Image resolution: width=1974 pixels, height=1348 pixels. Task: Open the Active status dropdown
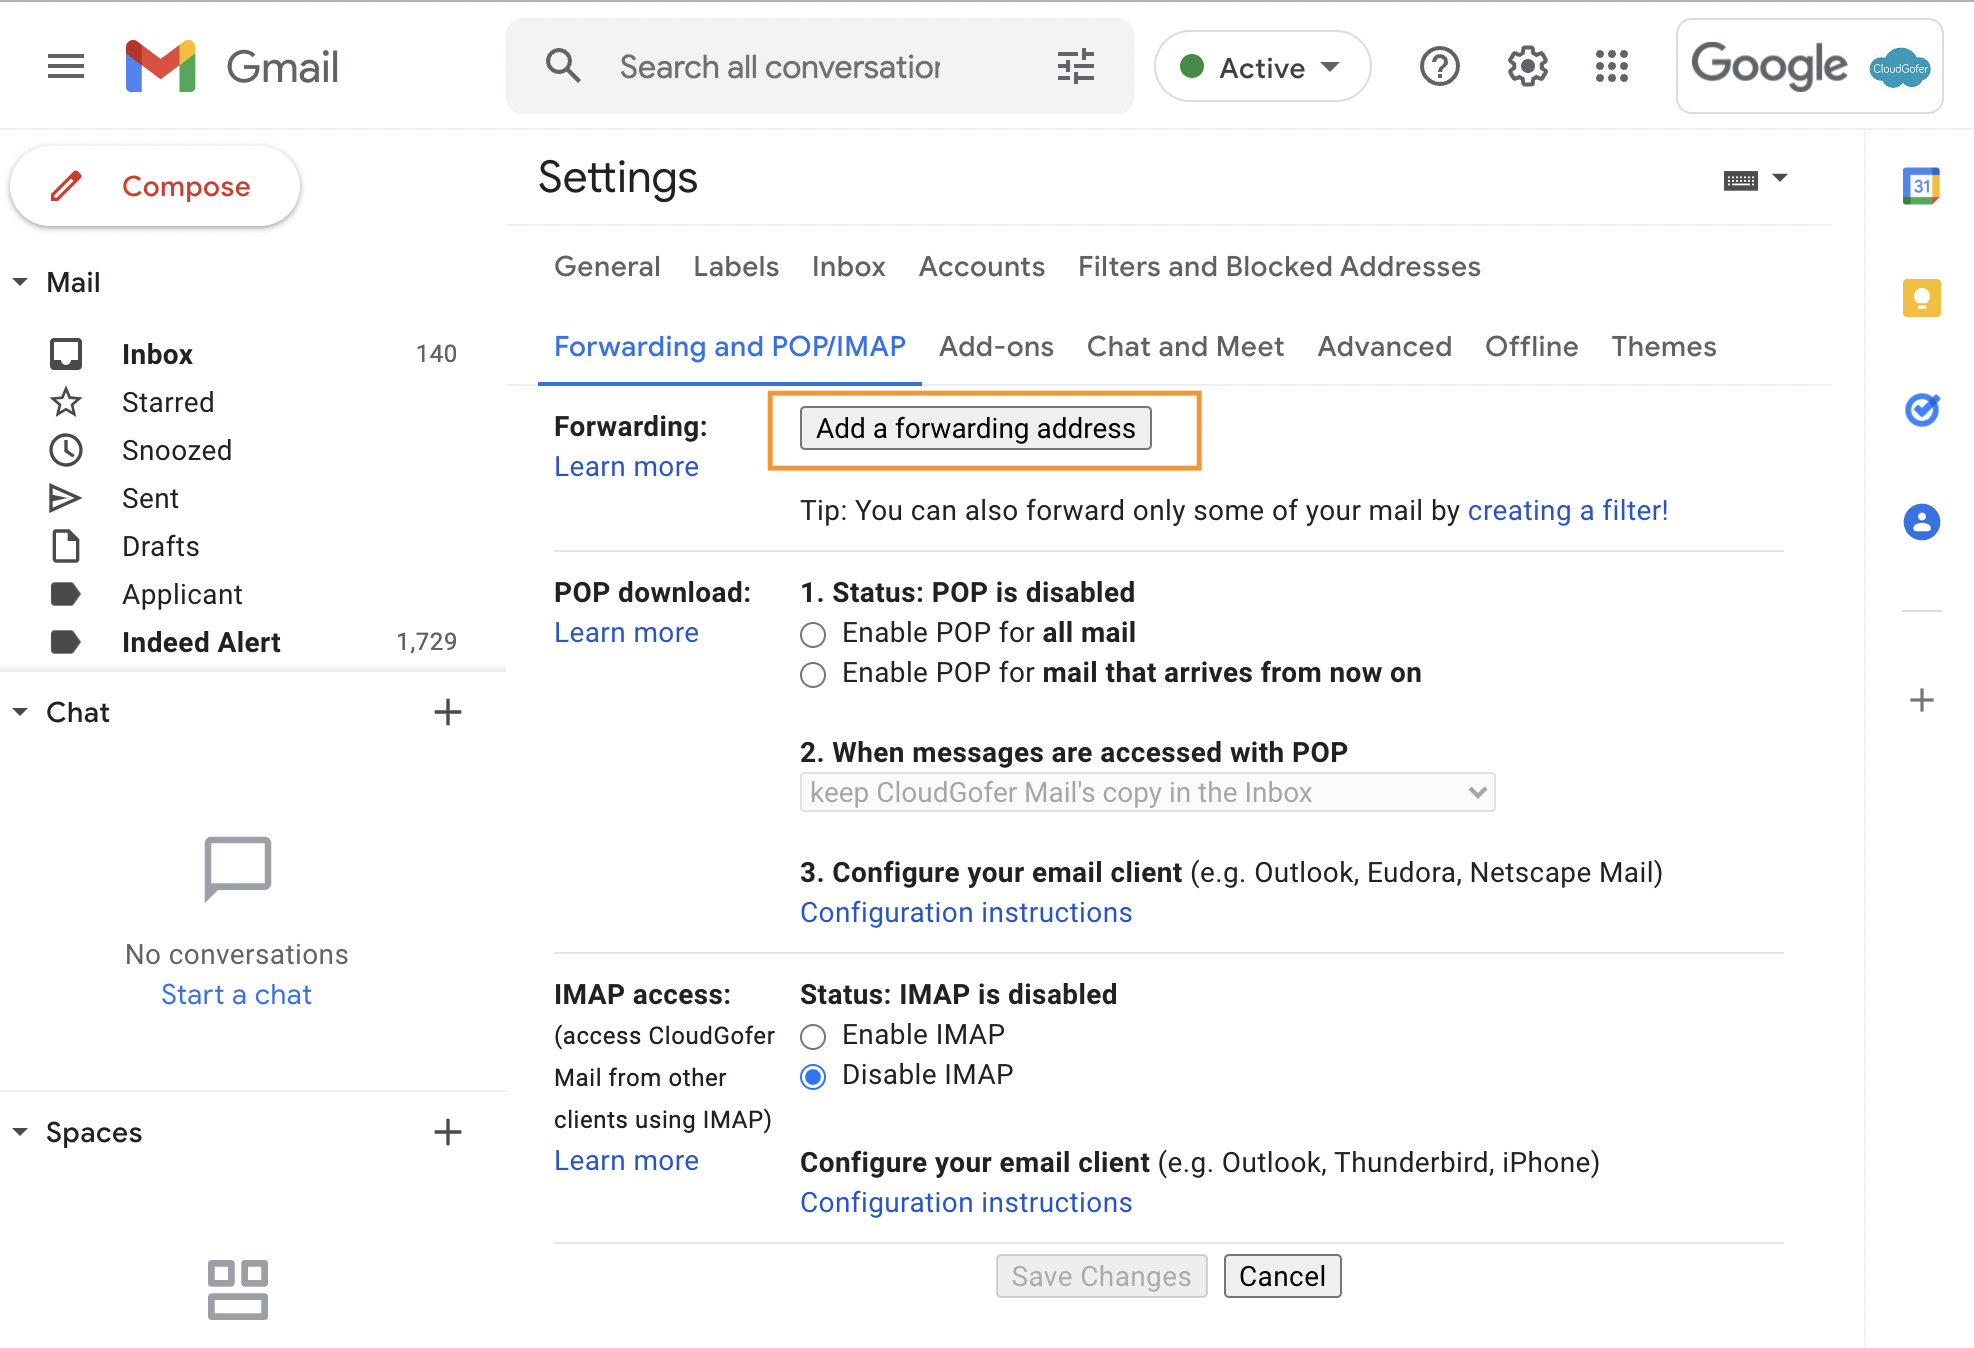click(x=1262, y=67)
